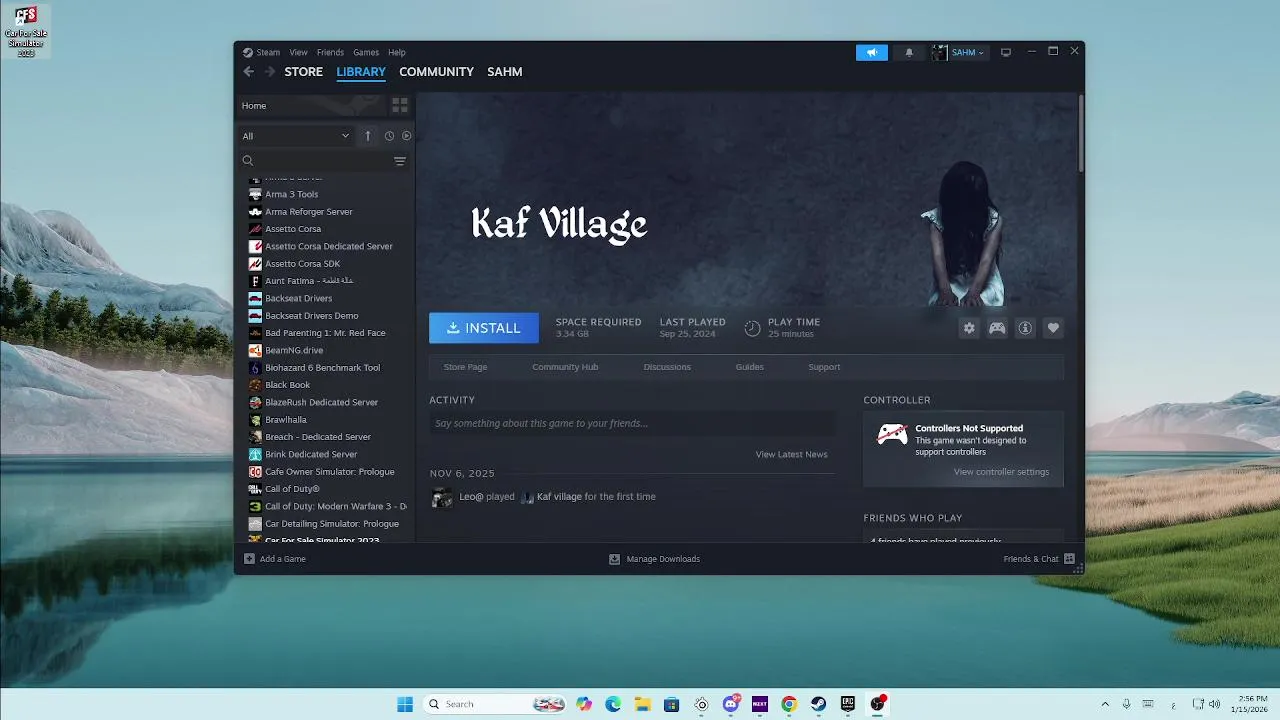Screen dimensions: 1280x720
Task: Open the Games menu
Action: point(366,53)
